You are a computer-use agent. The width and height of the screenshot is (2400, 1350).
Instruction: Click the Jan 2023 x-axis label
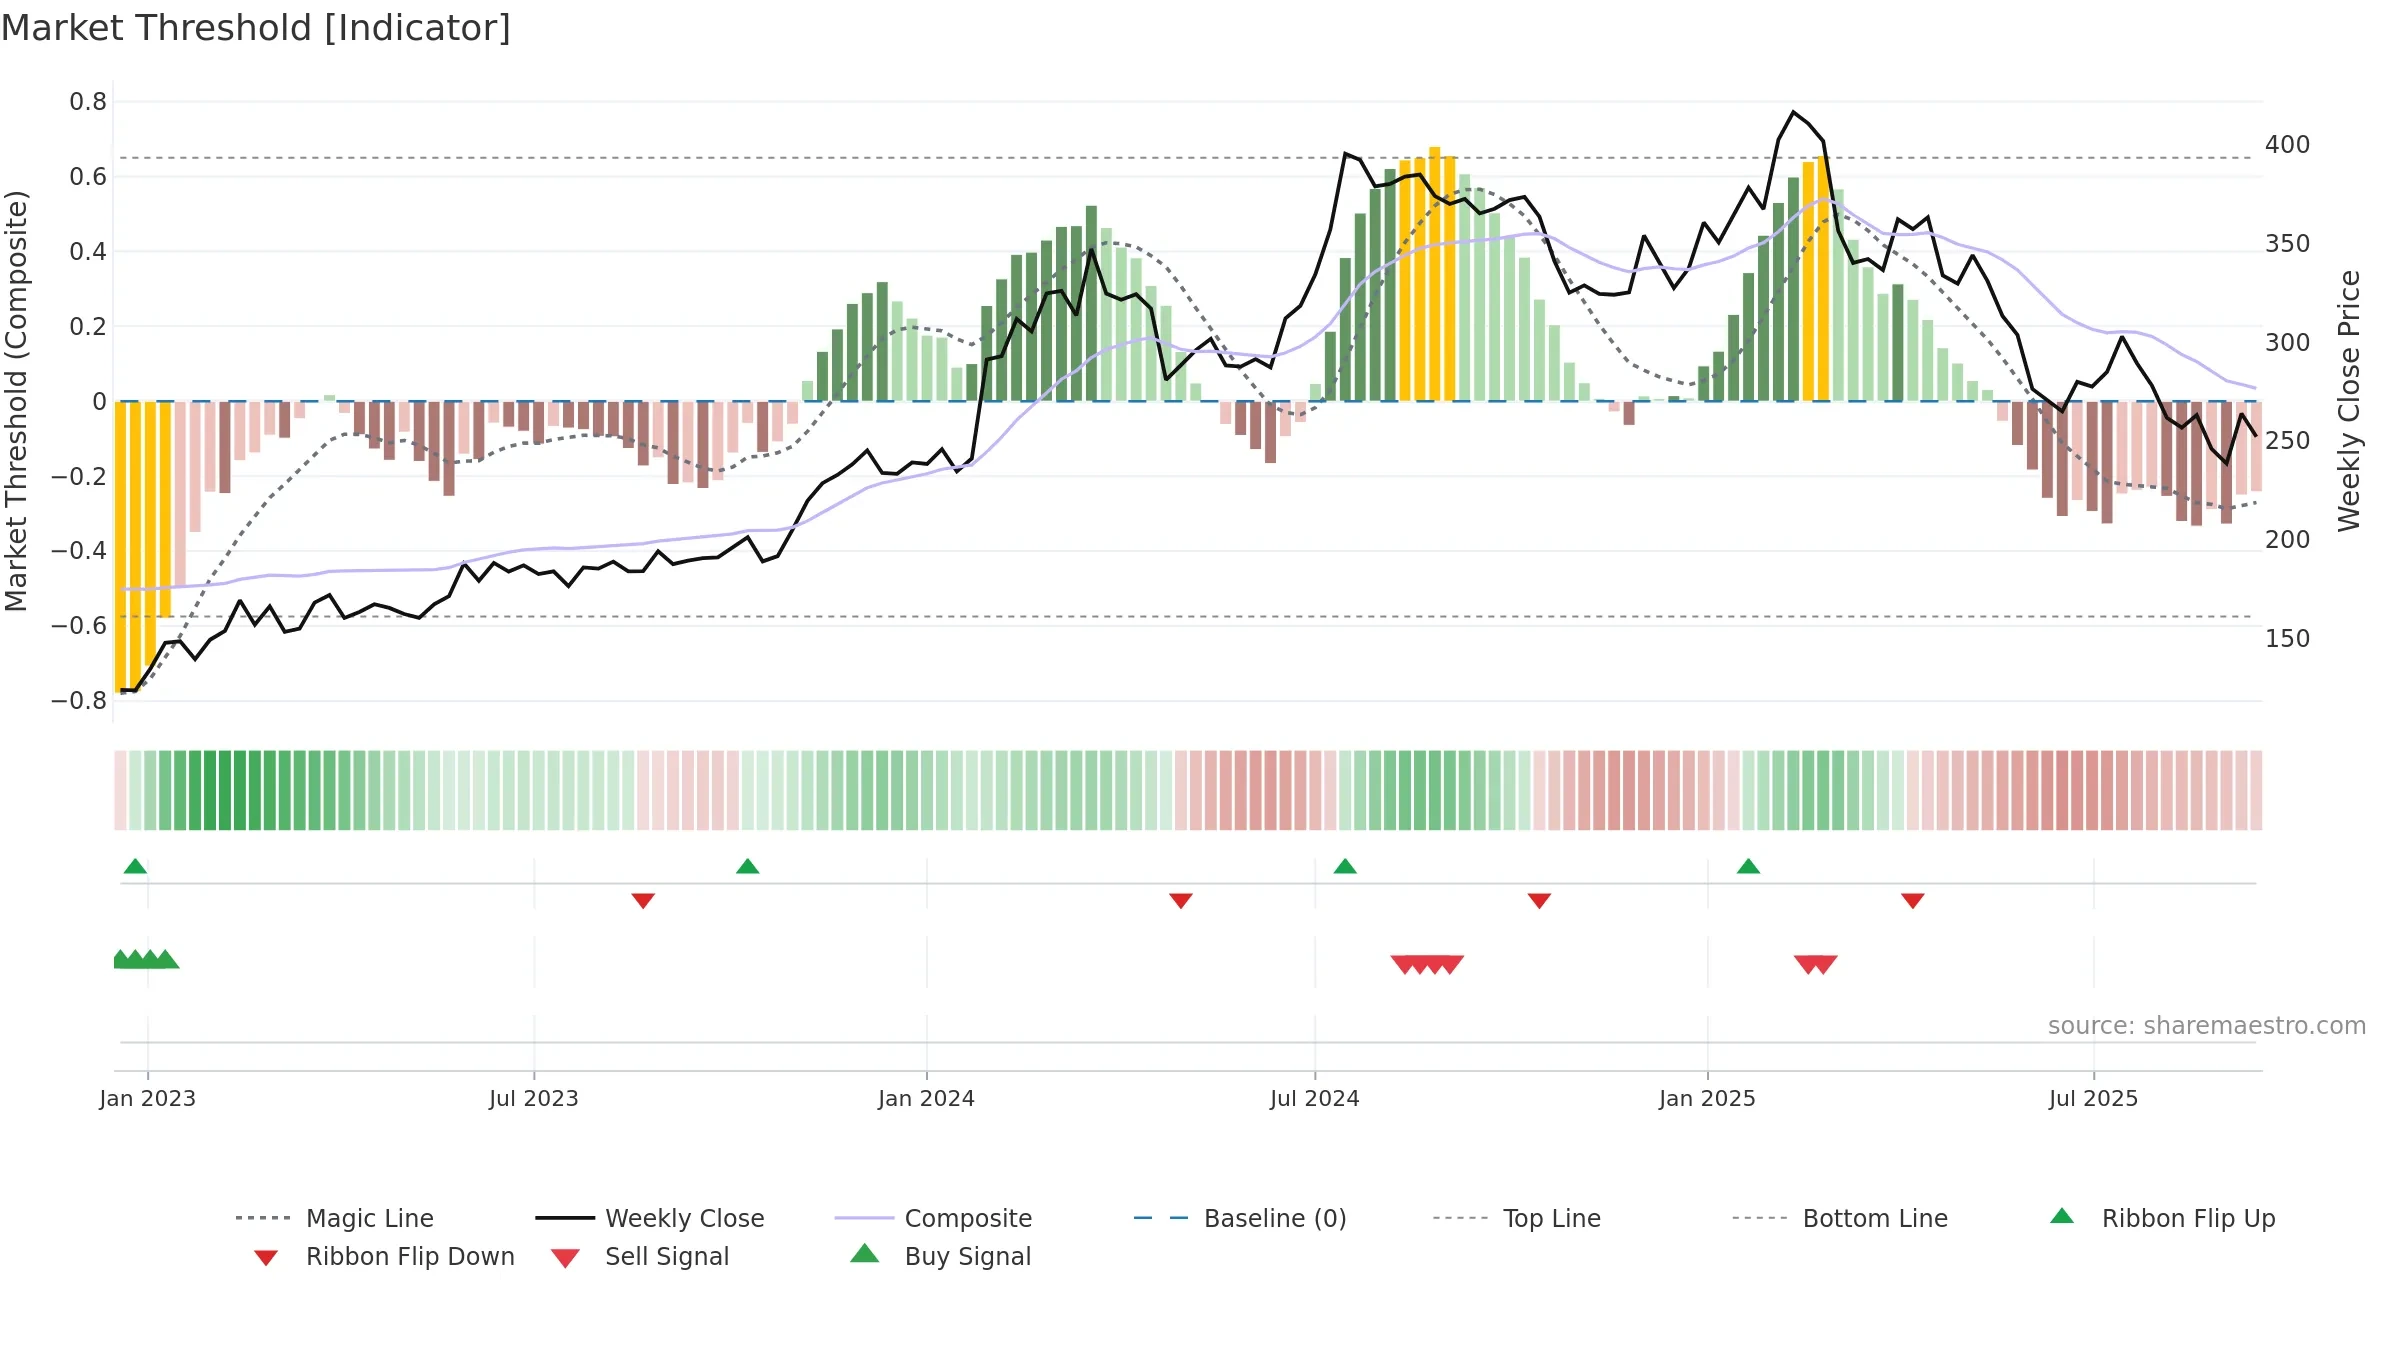[147, 1098]
